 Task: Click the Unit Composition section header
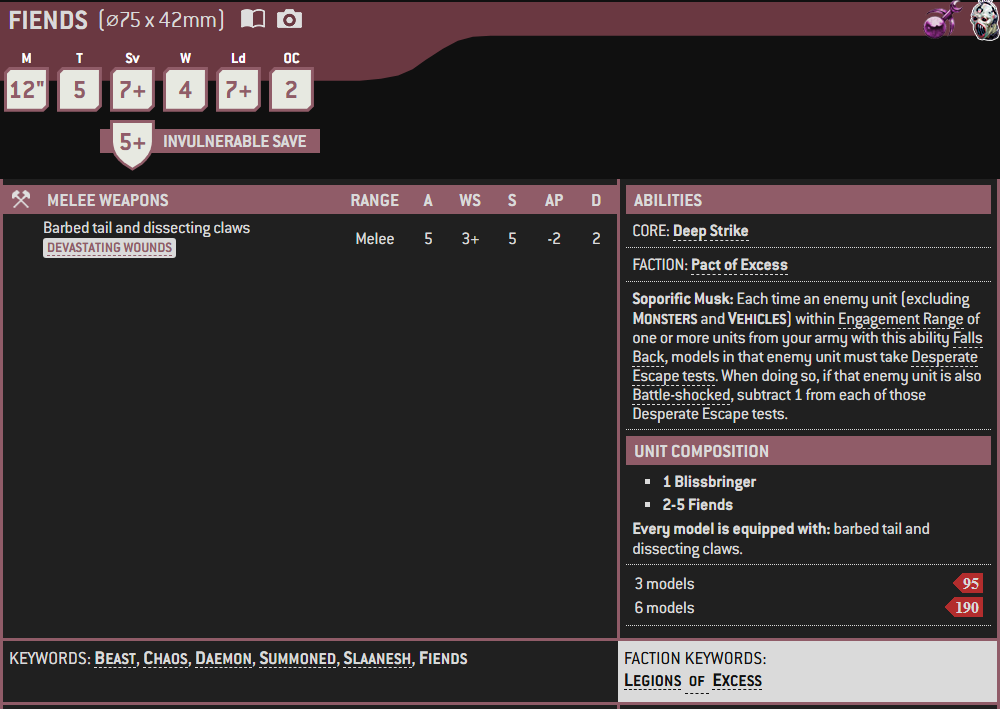(x=701, y=451)
